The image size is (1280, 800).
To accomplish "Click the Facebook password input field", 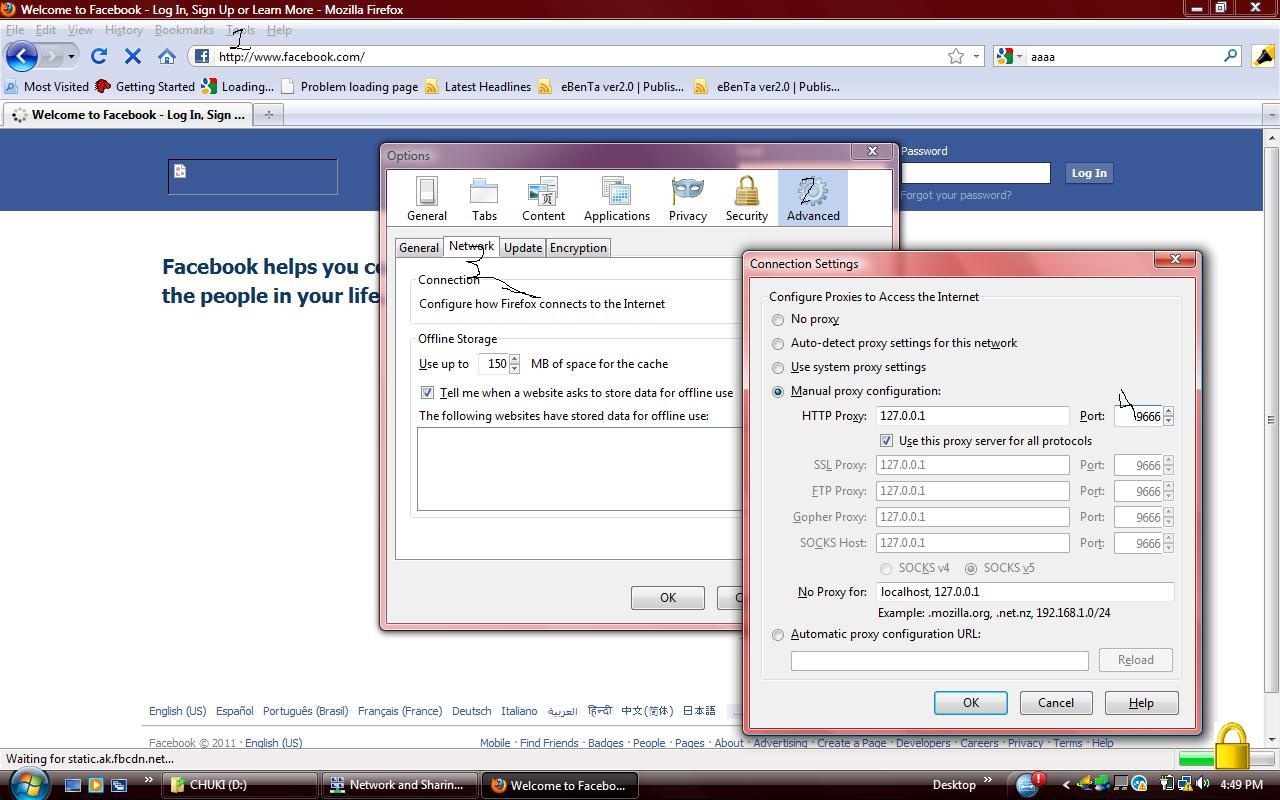I will pos(975,173).
